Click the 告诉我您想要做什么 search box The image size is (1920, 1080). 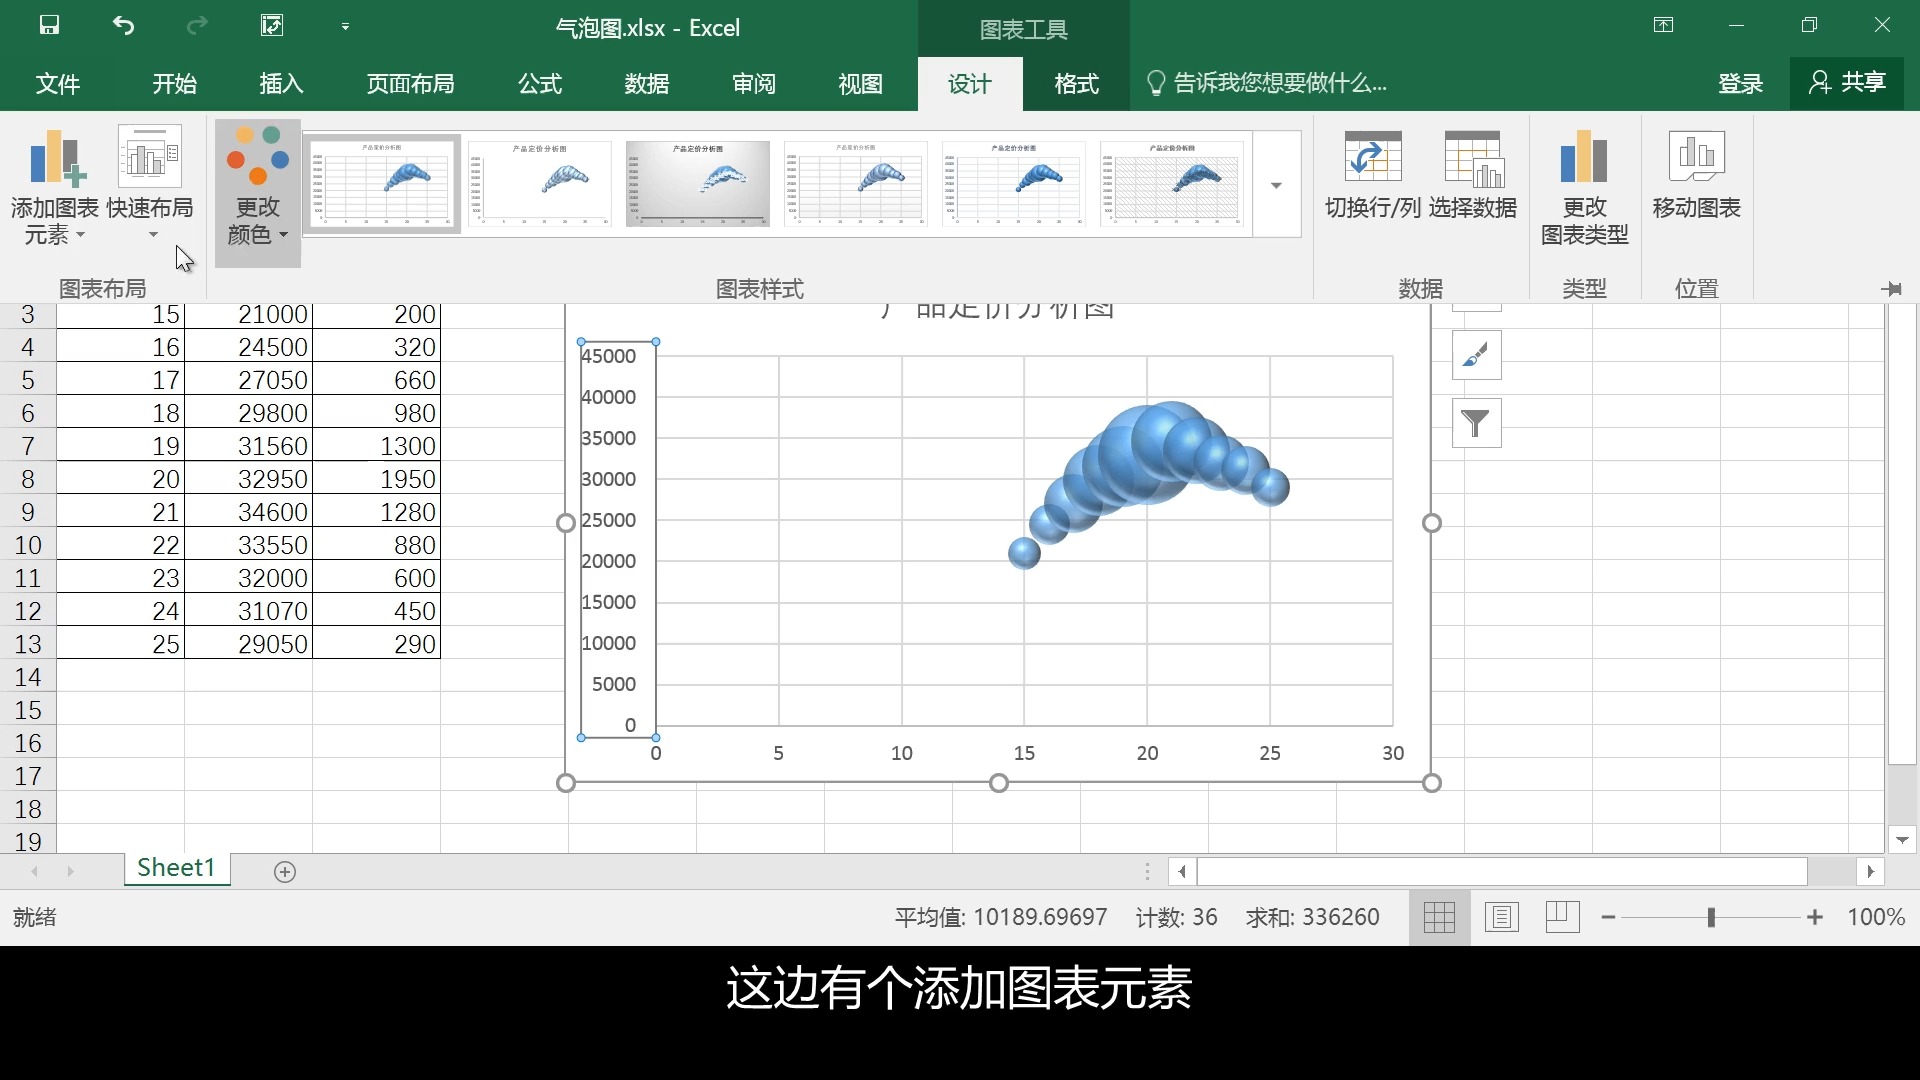click(1267, 83)
